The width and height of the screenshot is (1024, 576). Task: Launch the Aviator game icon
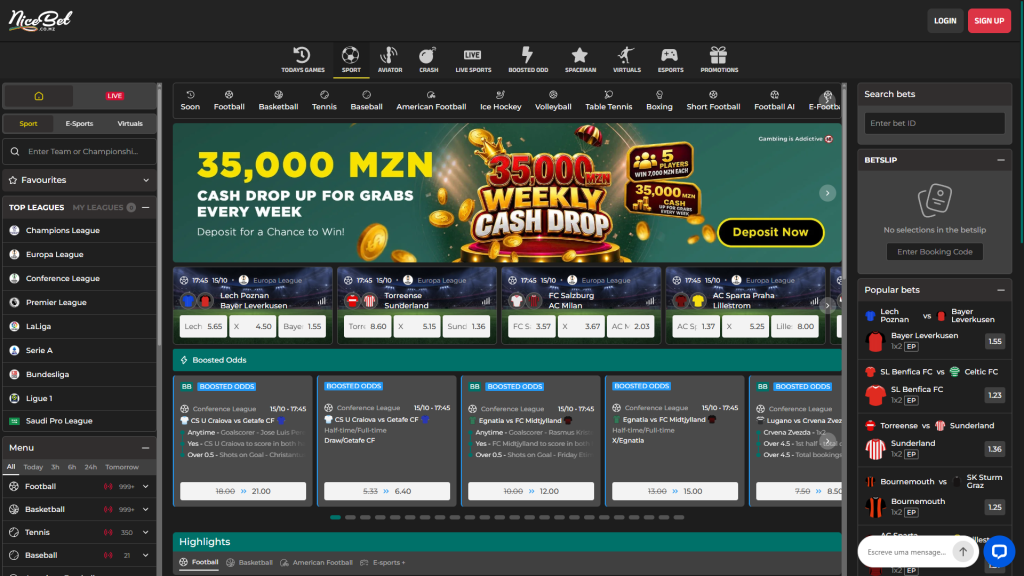(389, 59)
